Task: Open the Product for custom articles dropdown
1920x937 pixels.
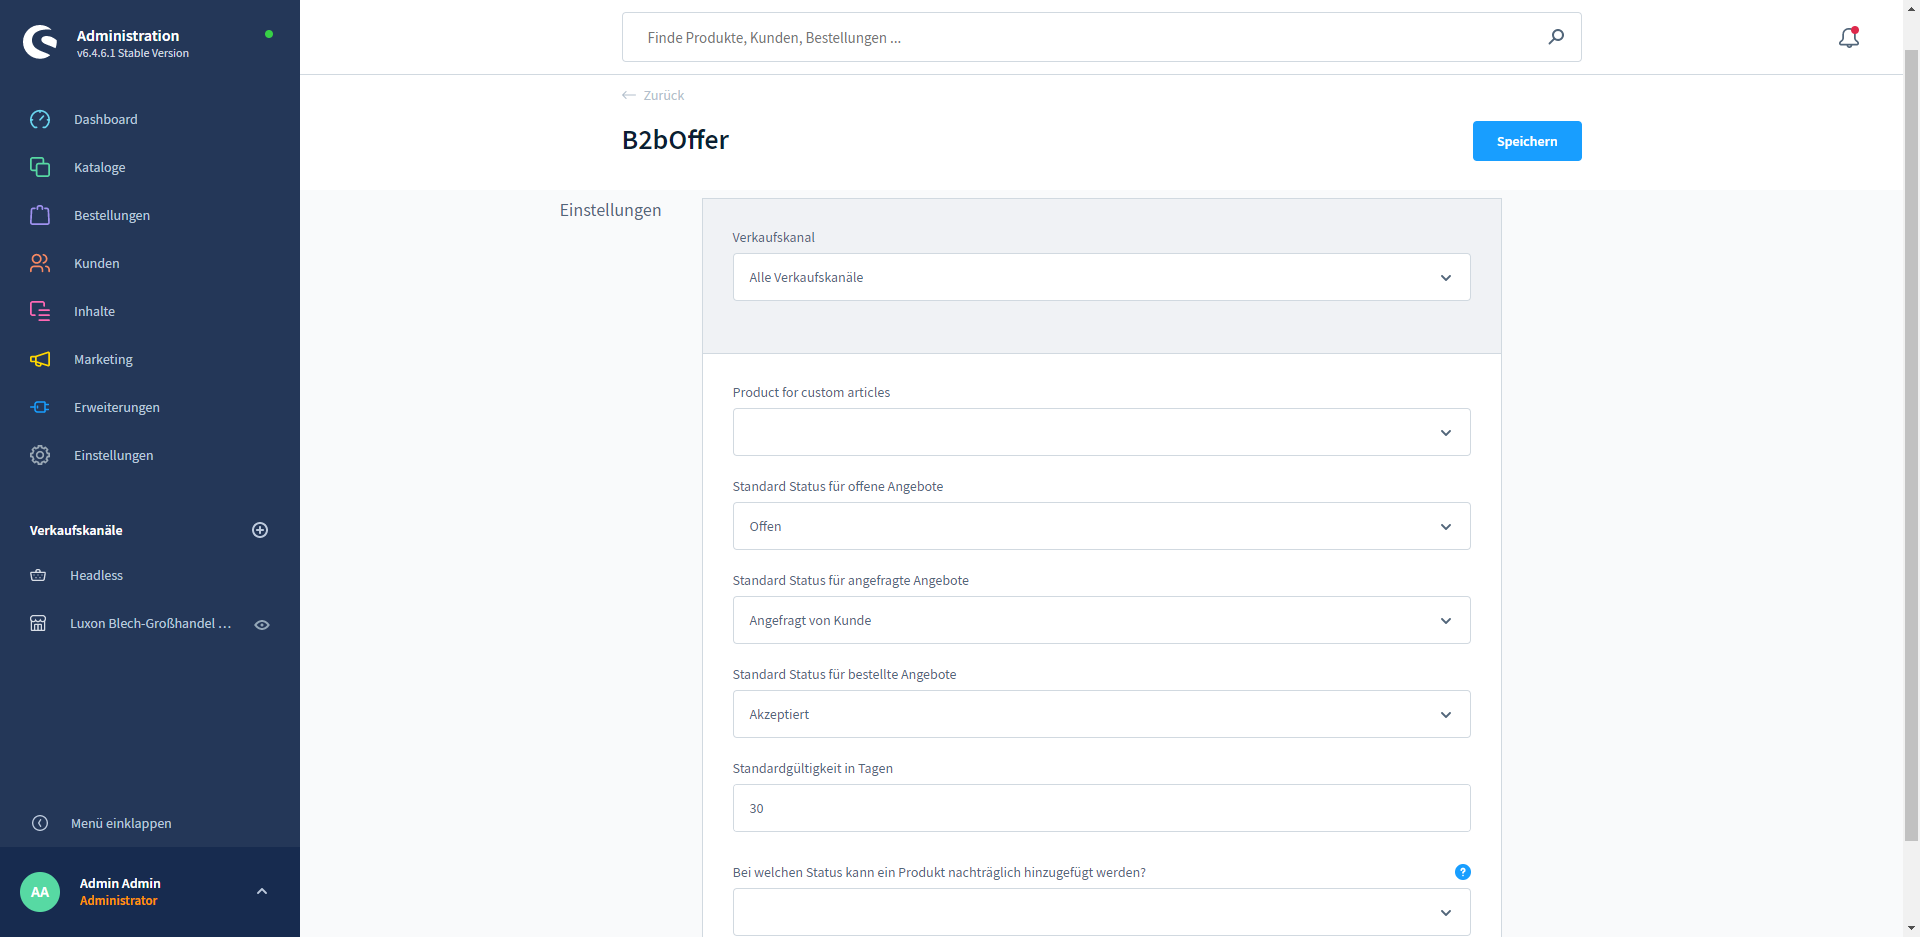Action: (x=1101, y=432)
